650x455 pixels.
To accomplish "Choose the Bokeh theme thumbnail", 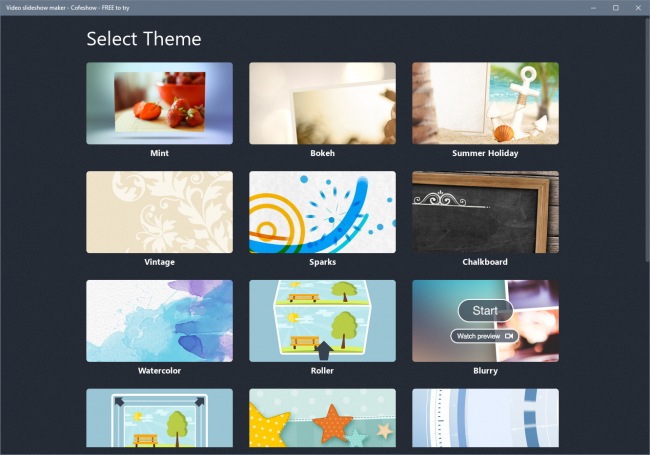I will tap(323, 103).
